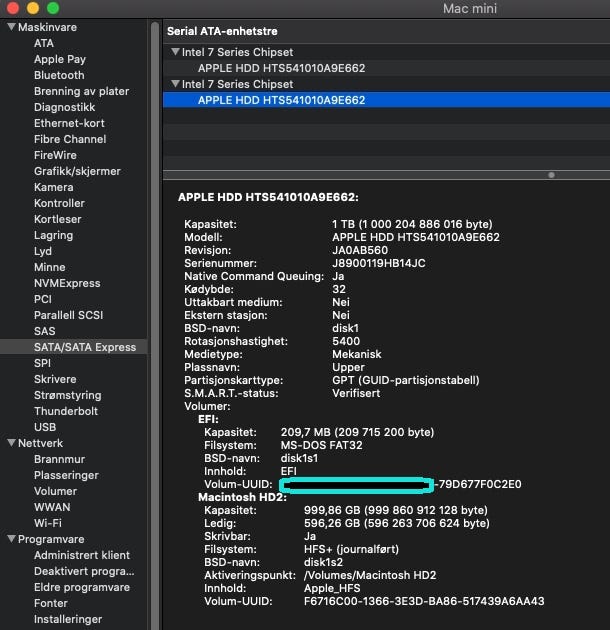This screenshot has width=610, height=630.
Task: Open Brannmur under Nettverk
Action: pyautogui.click(x=59, y=459)
